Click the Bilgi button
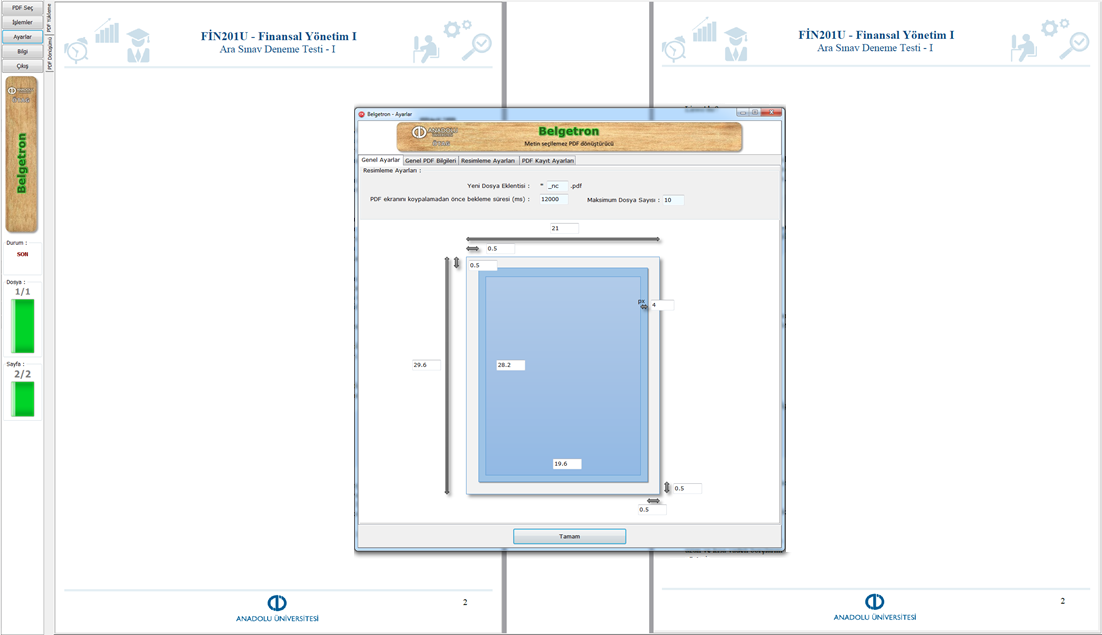This screenshot has width=1102, height=635. pos(22,51)
